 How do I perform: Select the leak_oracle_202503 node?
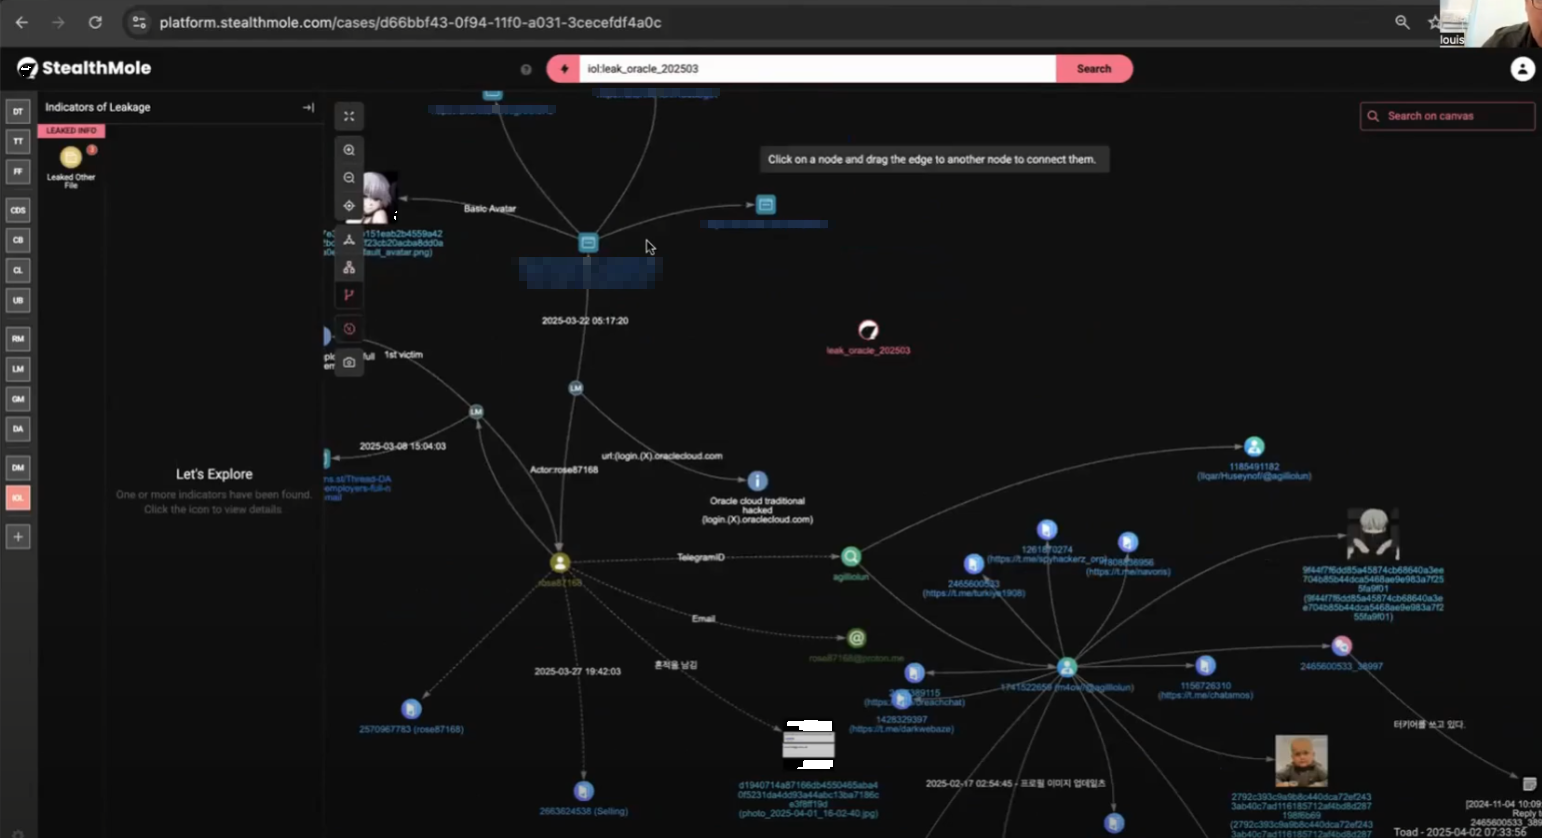click(x=868, y=331)
